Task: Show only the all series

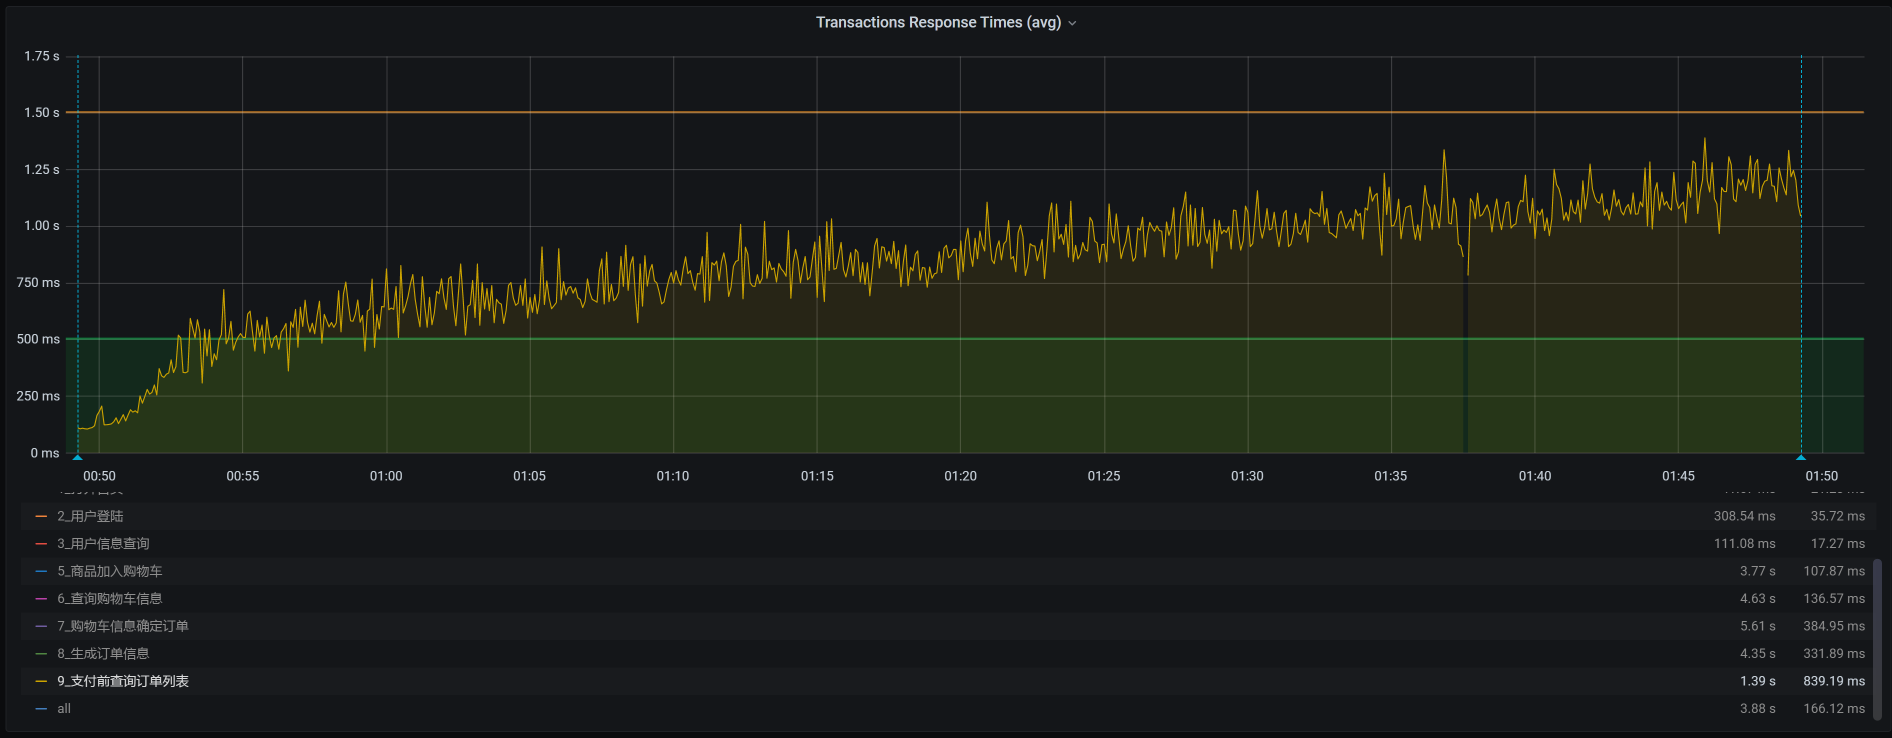Action: [64, 709]
